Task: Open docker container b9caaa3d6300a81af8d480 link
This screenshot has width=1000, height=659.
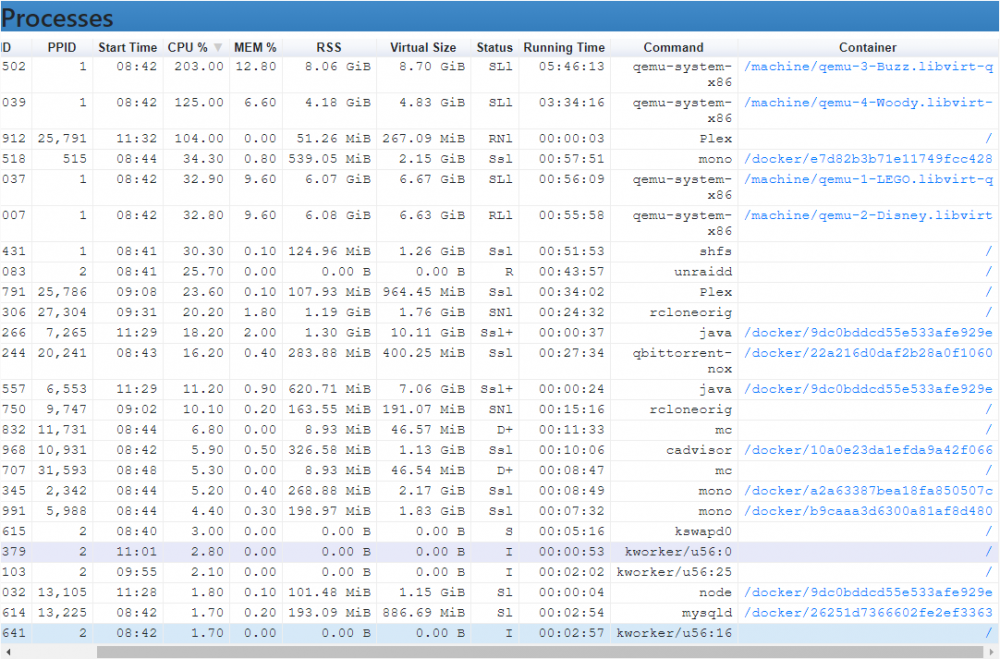Action: pos(869,511)
